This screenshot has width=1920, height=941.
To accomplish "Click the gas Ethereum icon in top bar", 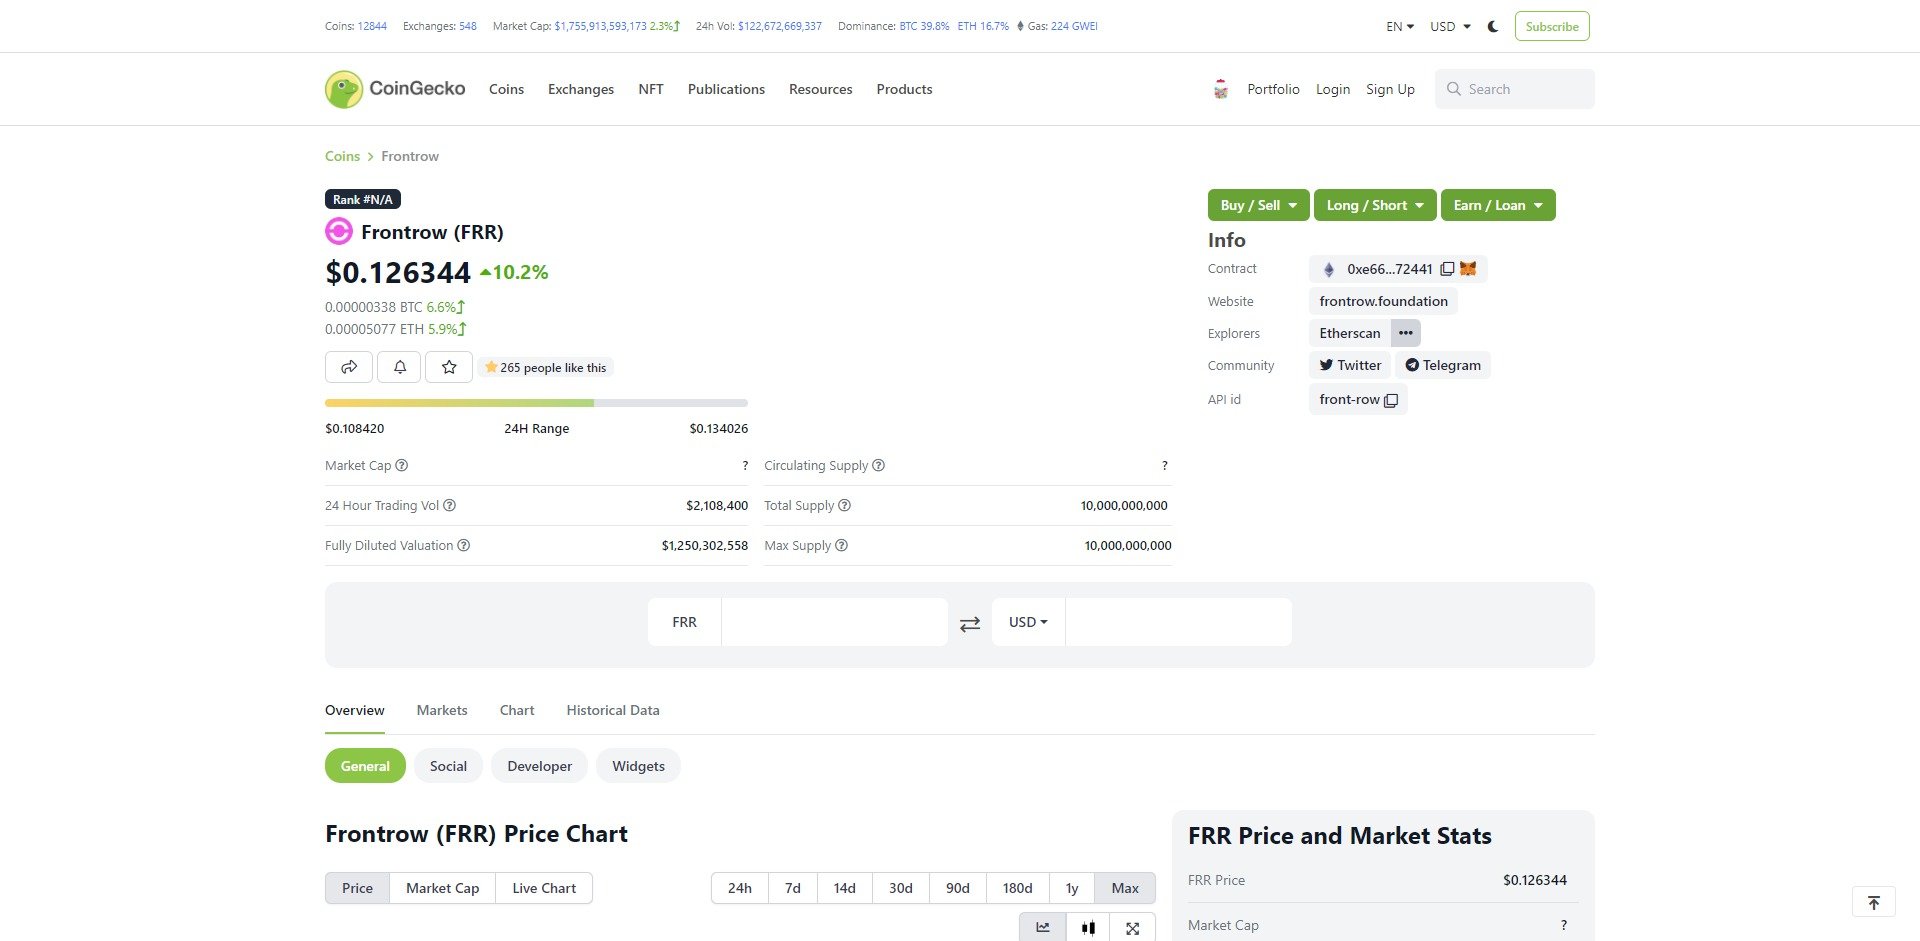I will [1020, 26].
